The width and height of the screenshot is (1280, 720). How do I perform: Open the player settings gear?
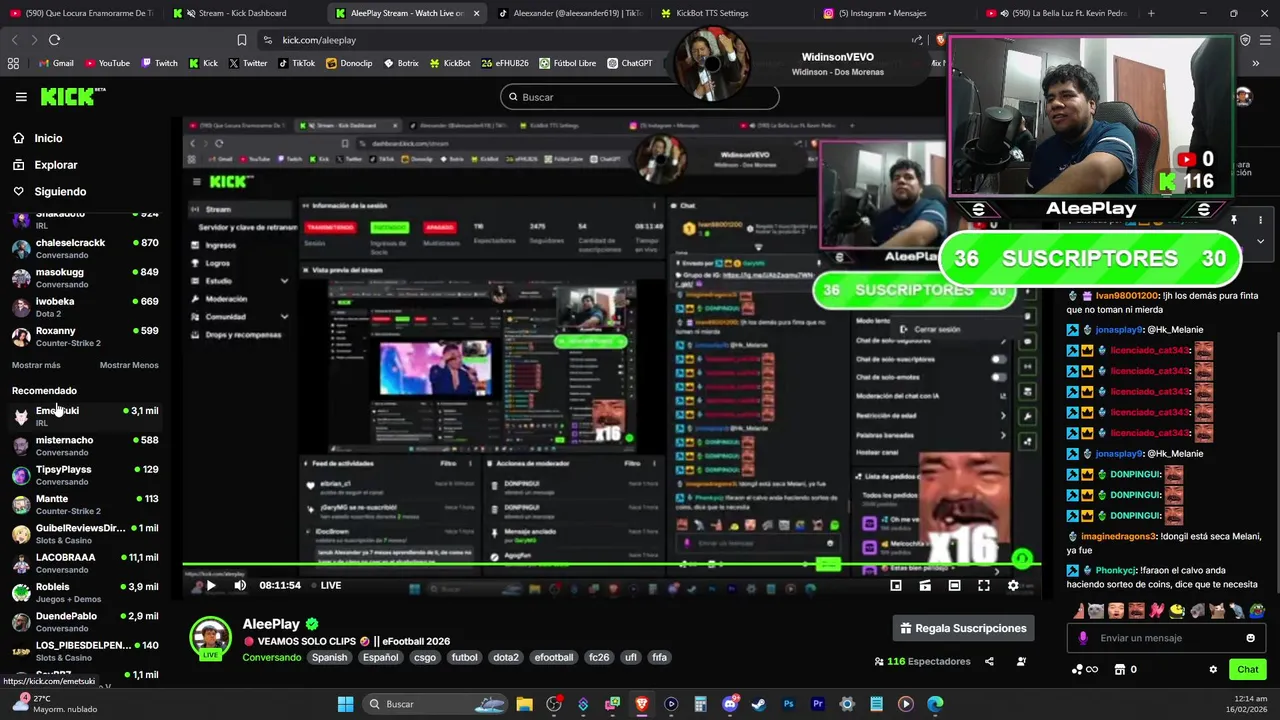tap(1013, 586)
